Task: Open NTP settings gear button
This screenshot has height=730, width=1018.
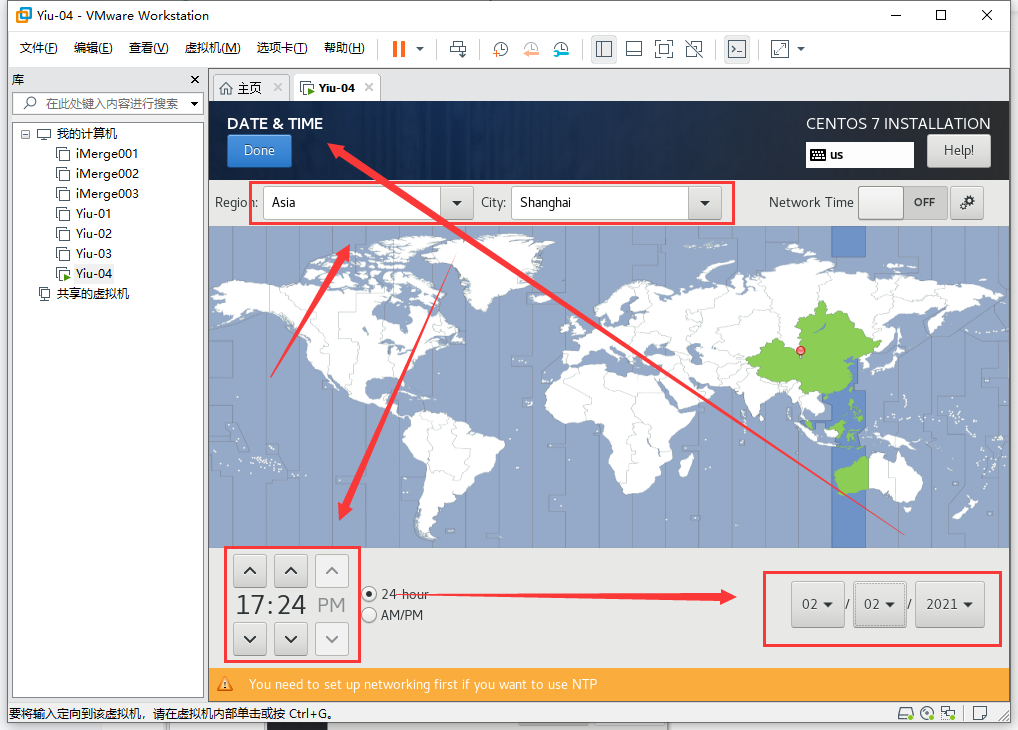Action: (x=967, y=203)
